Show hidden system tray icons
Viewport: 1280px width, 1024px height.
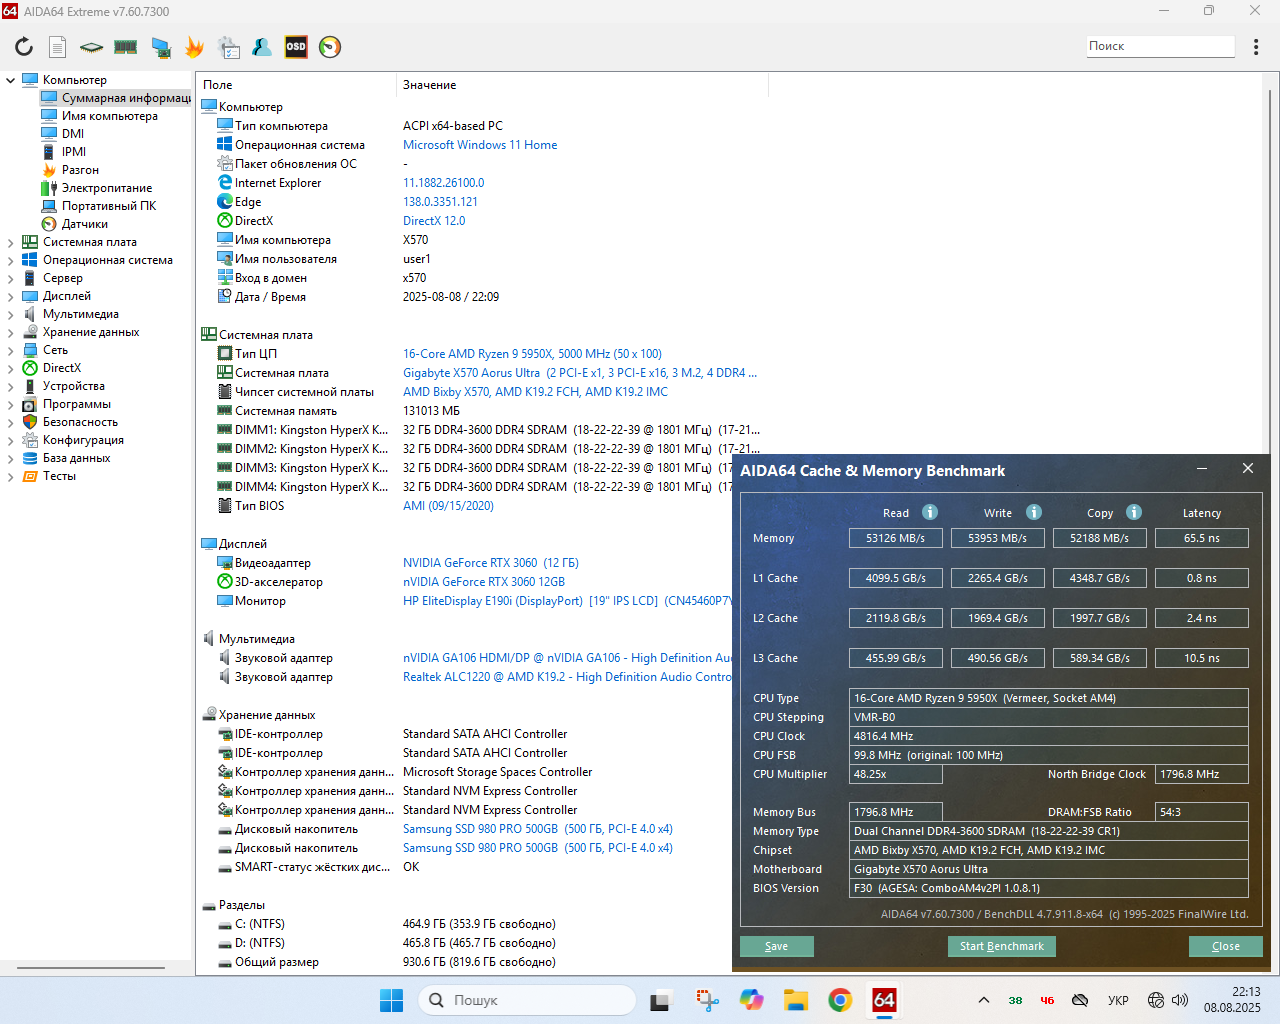tap(984, 1000)
